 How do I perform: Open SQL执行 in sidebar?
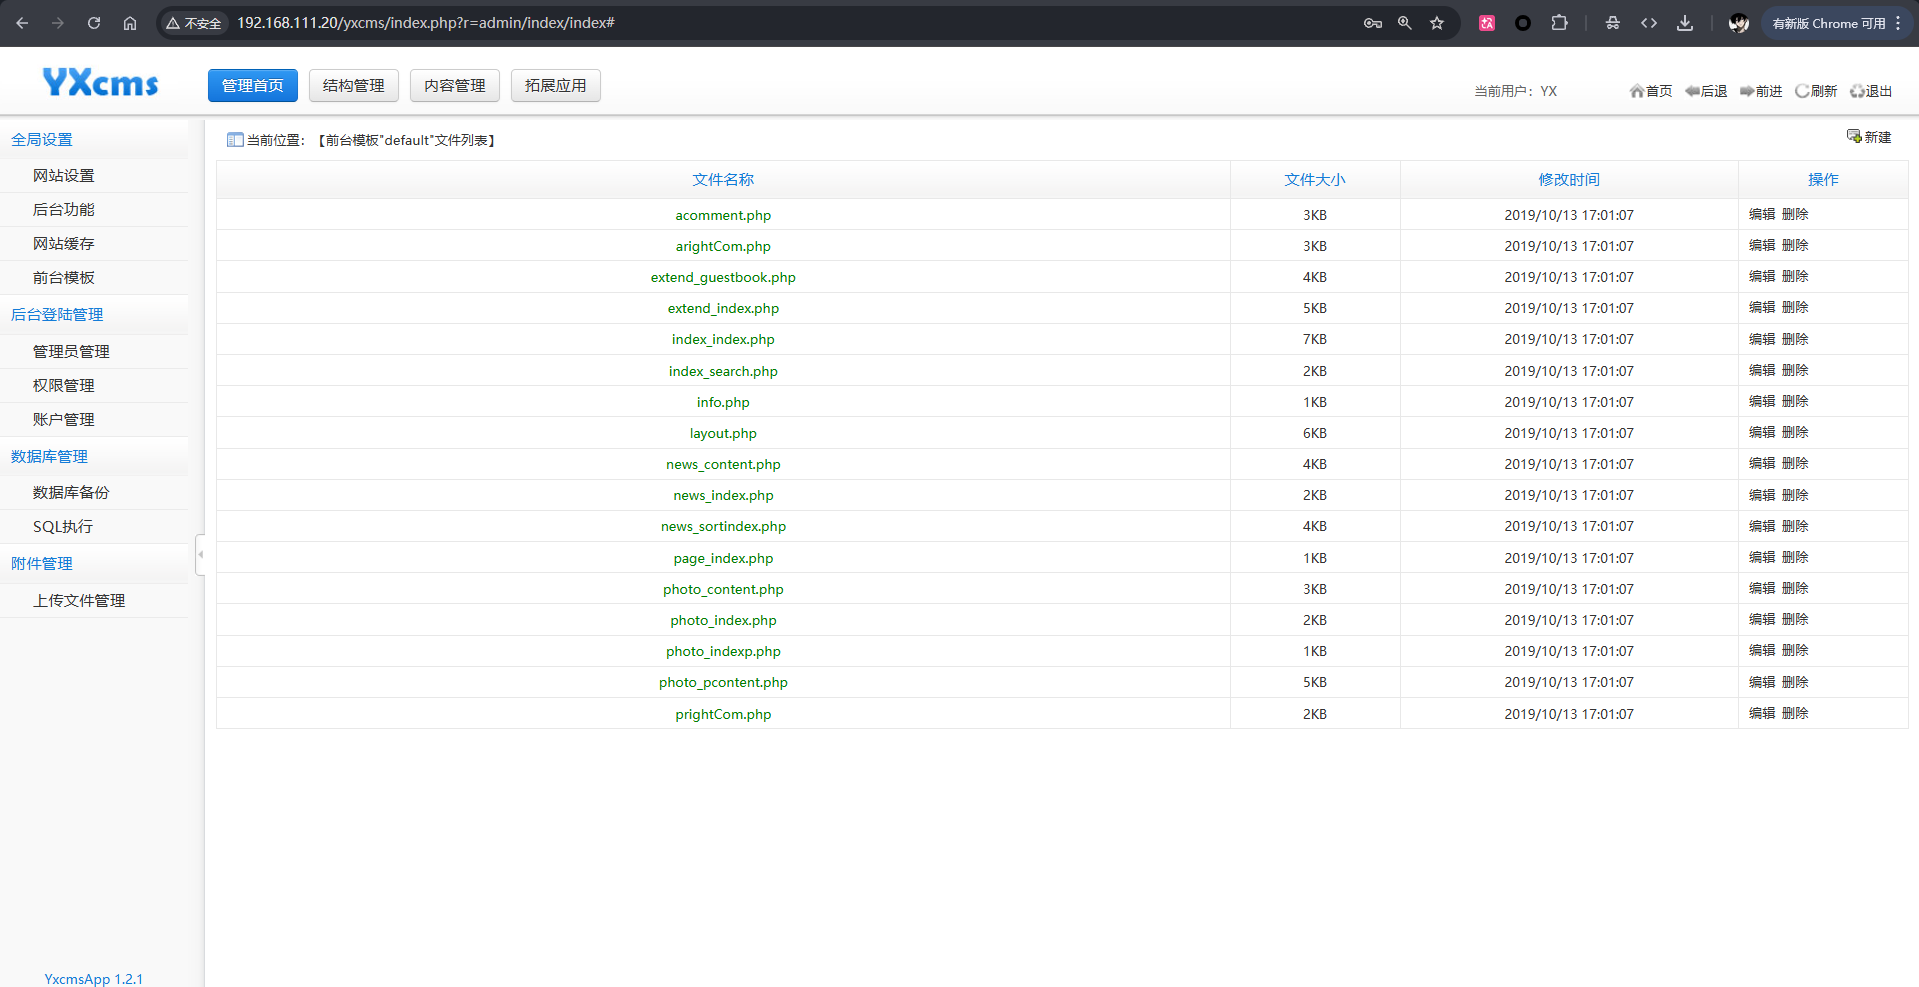(63, 527)
